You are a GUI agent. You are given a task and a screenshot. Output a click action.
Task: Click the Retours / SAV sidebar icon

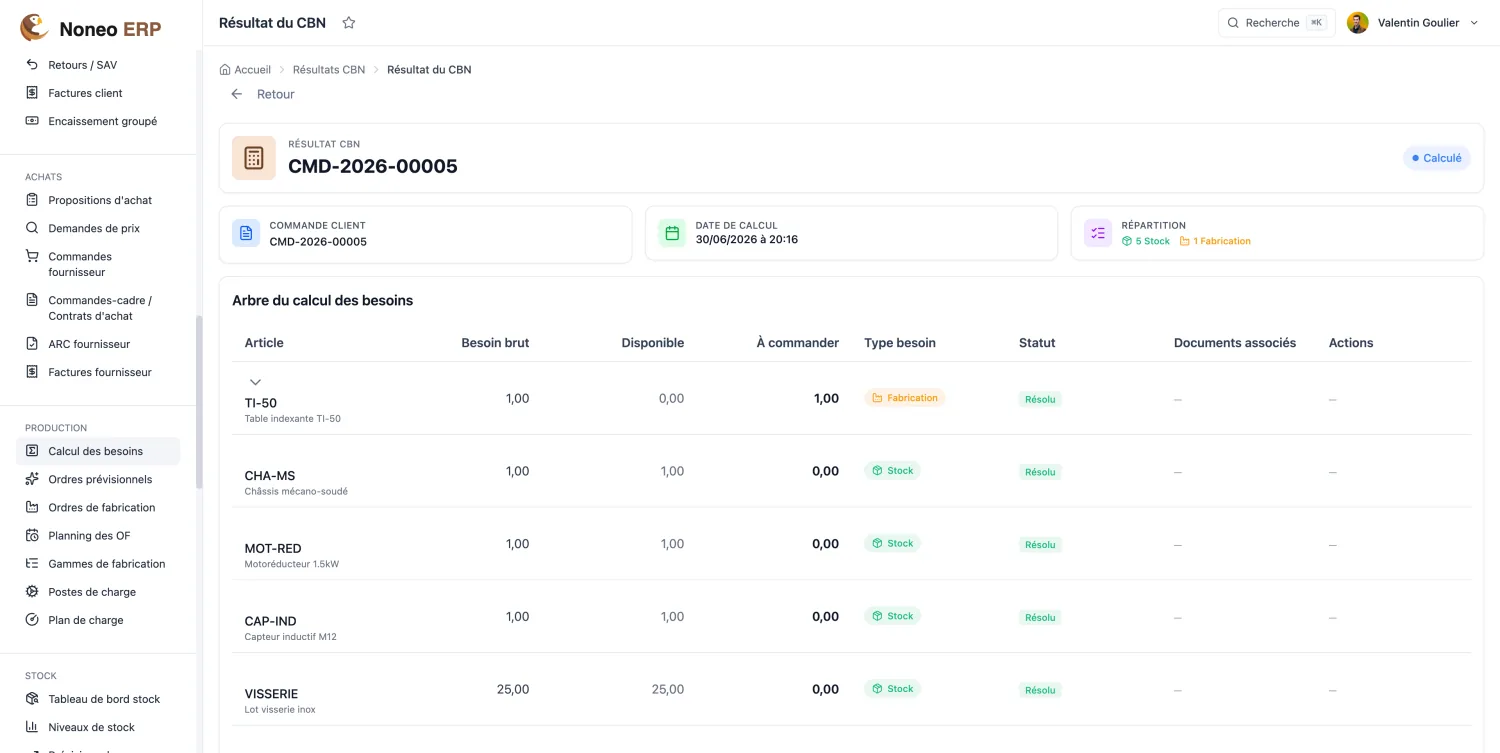[x=32, y=64]
